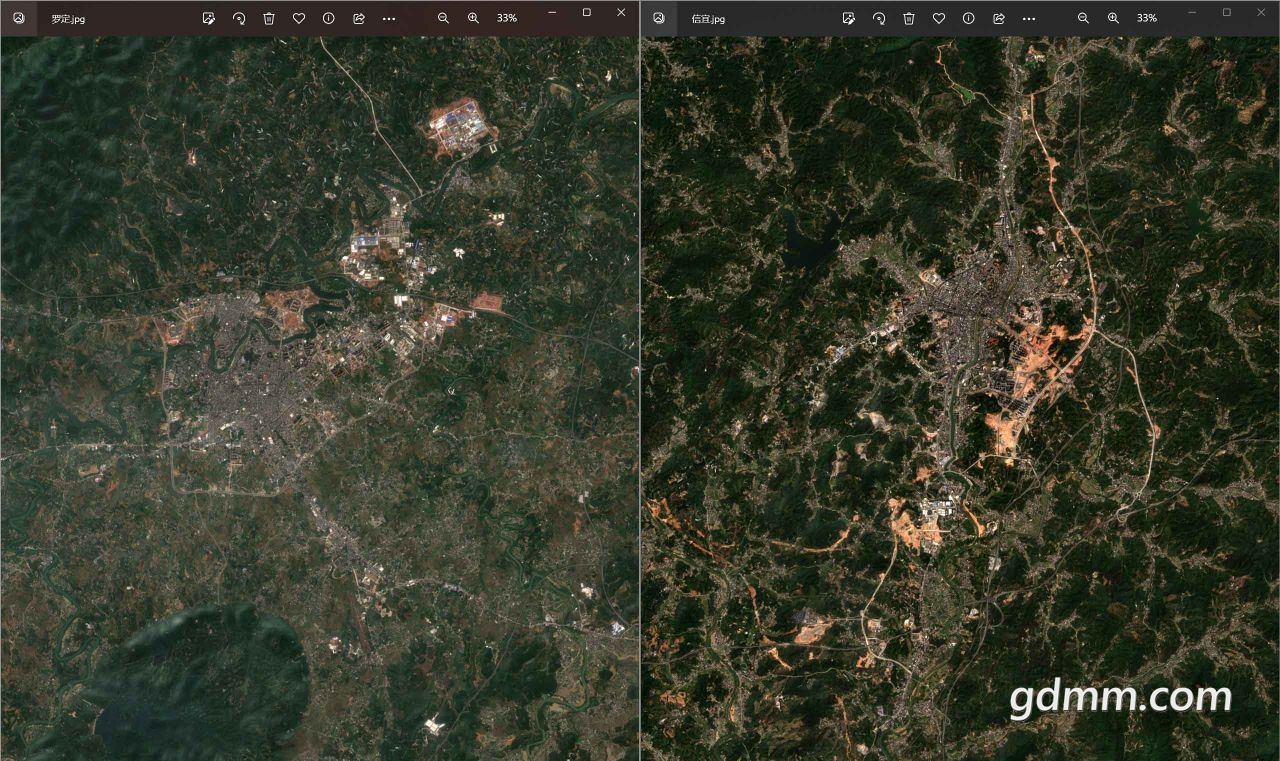Delete the 罗定.jpg photo
The height and width of the screenshot is (761, 1280).
pyautogui.click(x=268, y=18)
